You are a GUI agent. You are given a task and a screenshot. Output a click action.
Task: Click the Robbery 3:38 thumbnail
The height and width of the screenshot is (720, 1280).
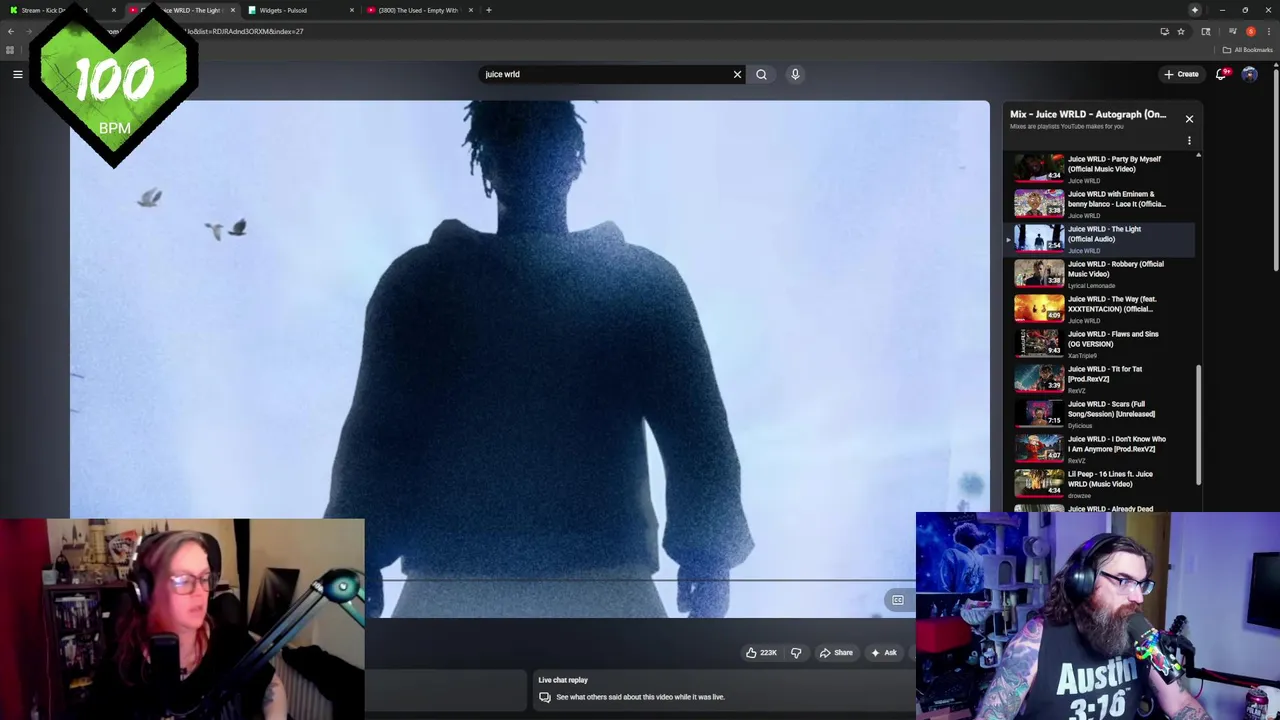click(1039, 273)
